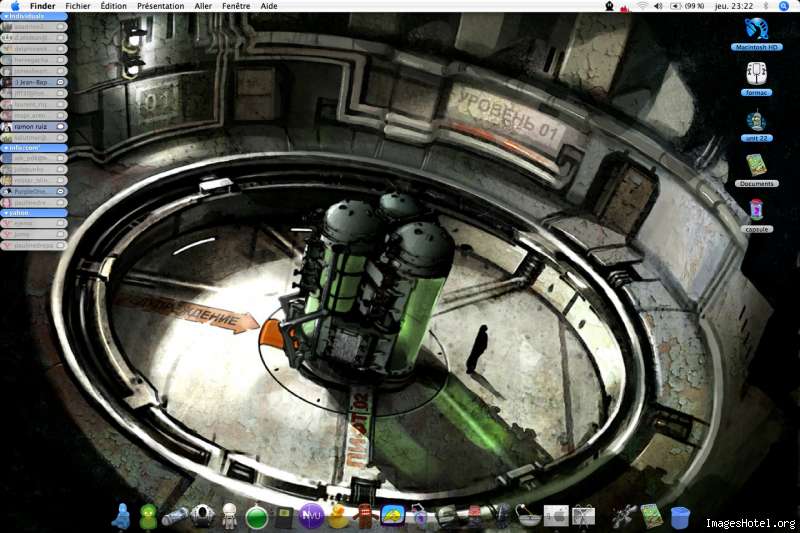Click the chat bubble beside Jean-Bap
Image resolution: width=800 pixels, height=533 pixels.
60,82
